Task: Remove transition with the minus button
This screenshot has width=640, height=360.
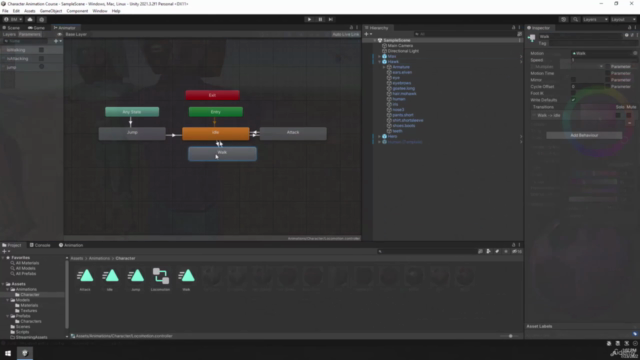Action: tap(629, 123)
